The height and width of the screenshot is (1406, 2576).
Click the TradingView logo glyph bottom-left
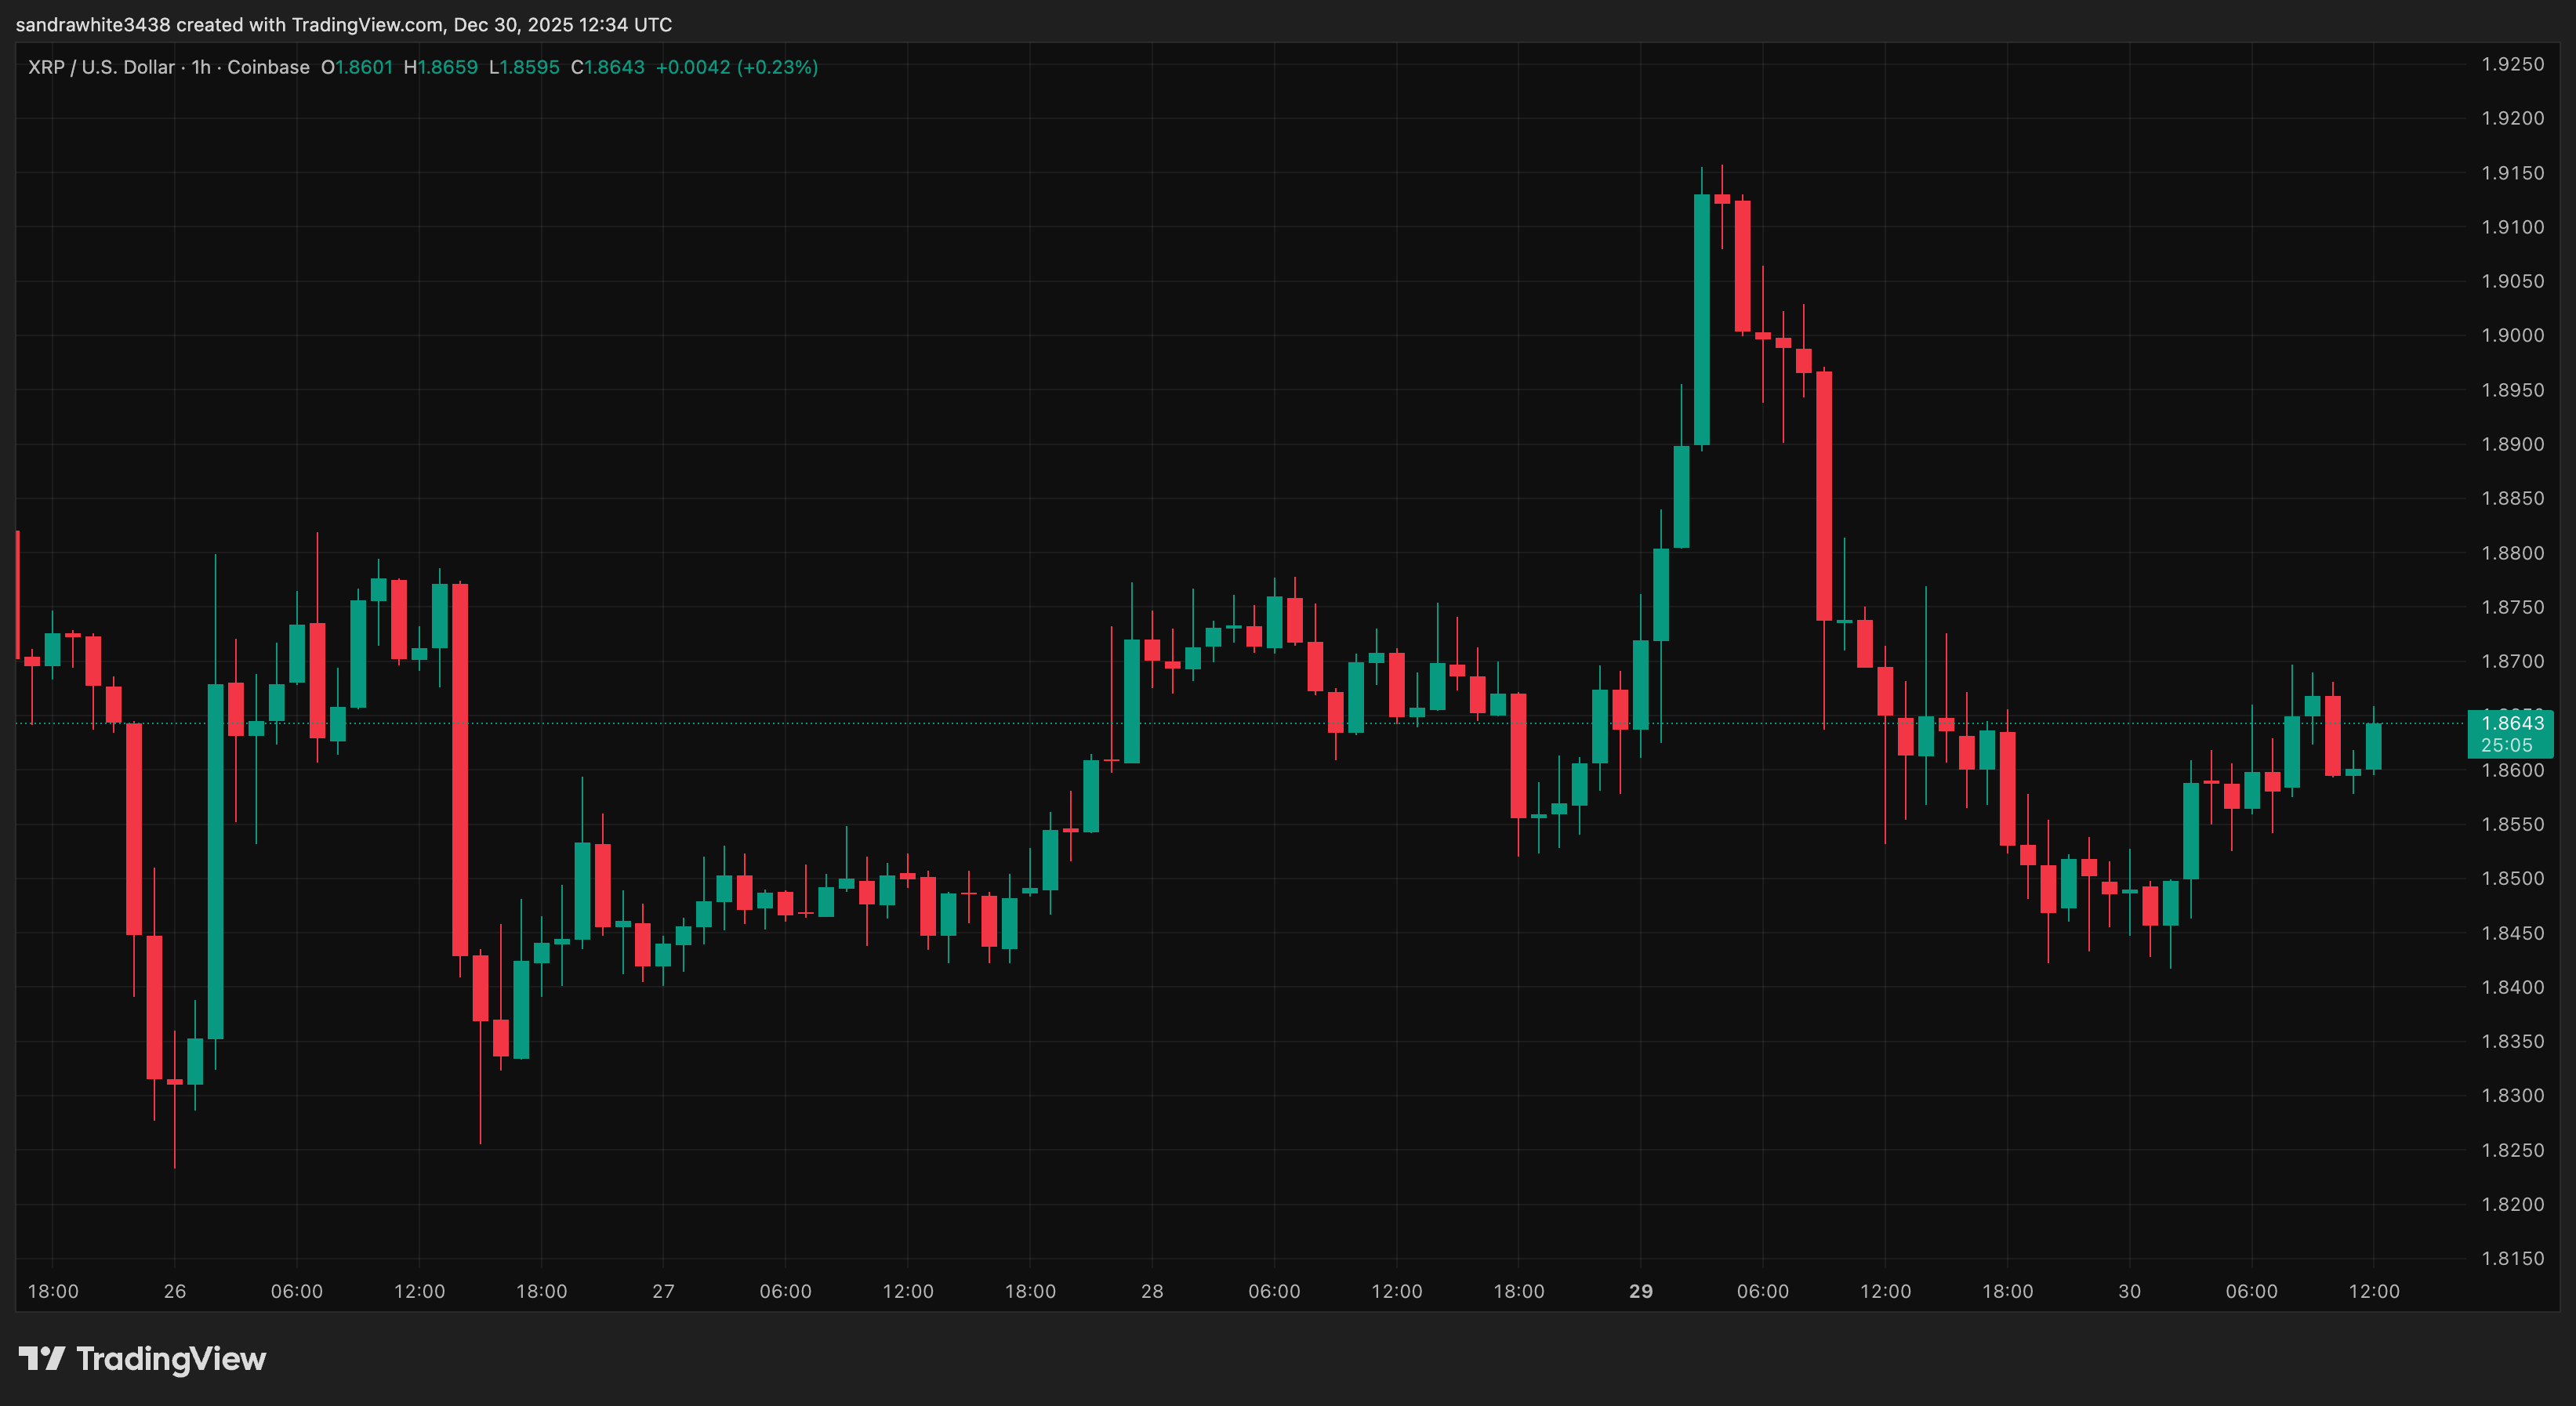click(x=44, y=1358)
